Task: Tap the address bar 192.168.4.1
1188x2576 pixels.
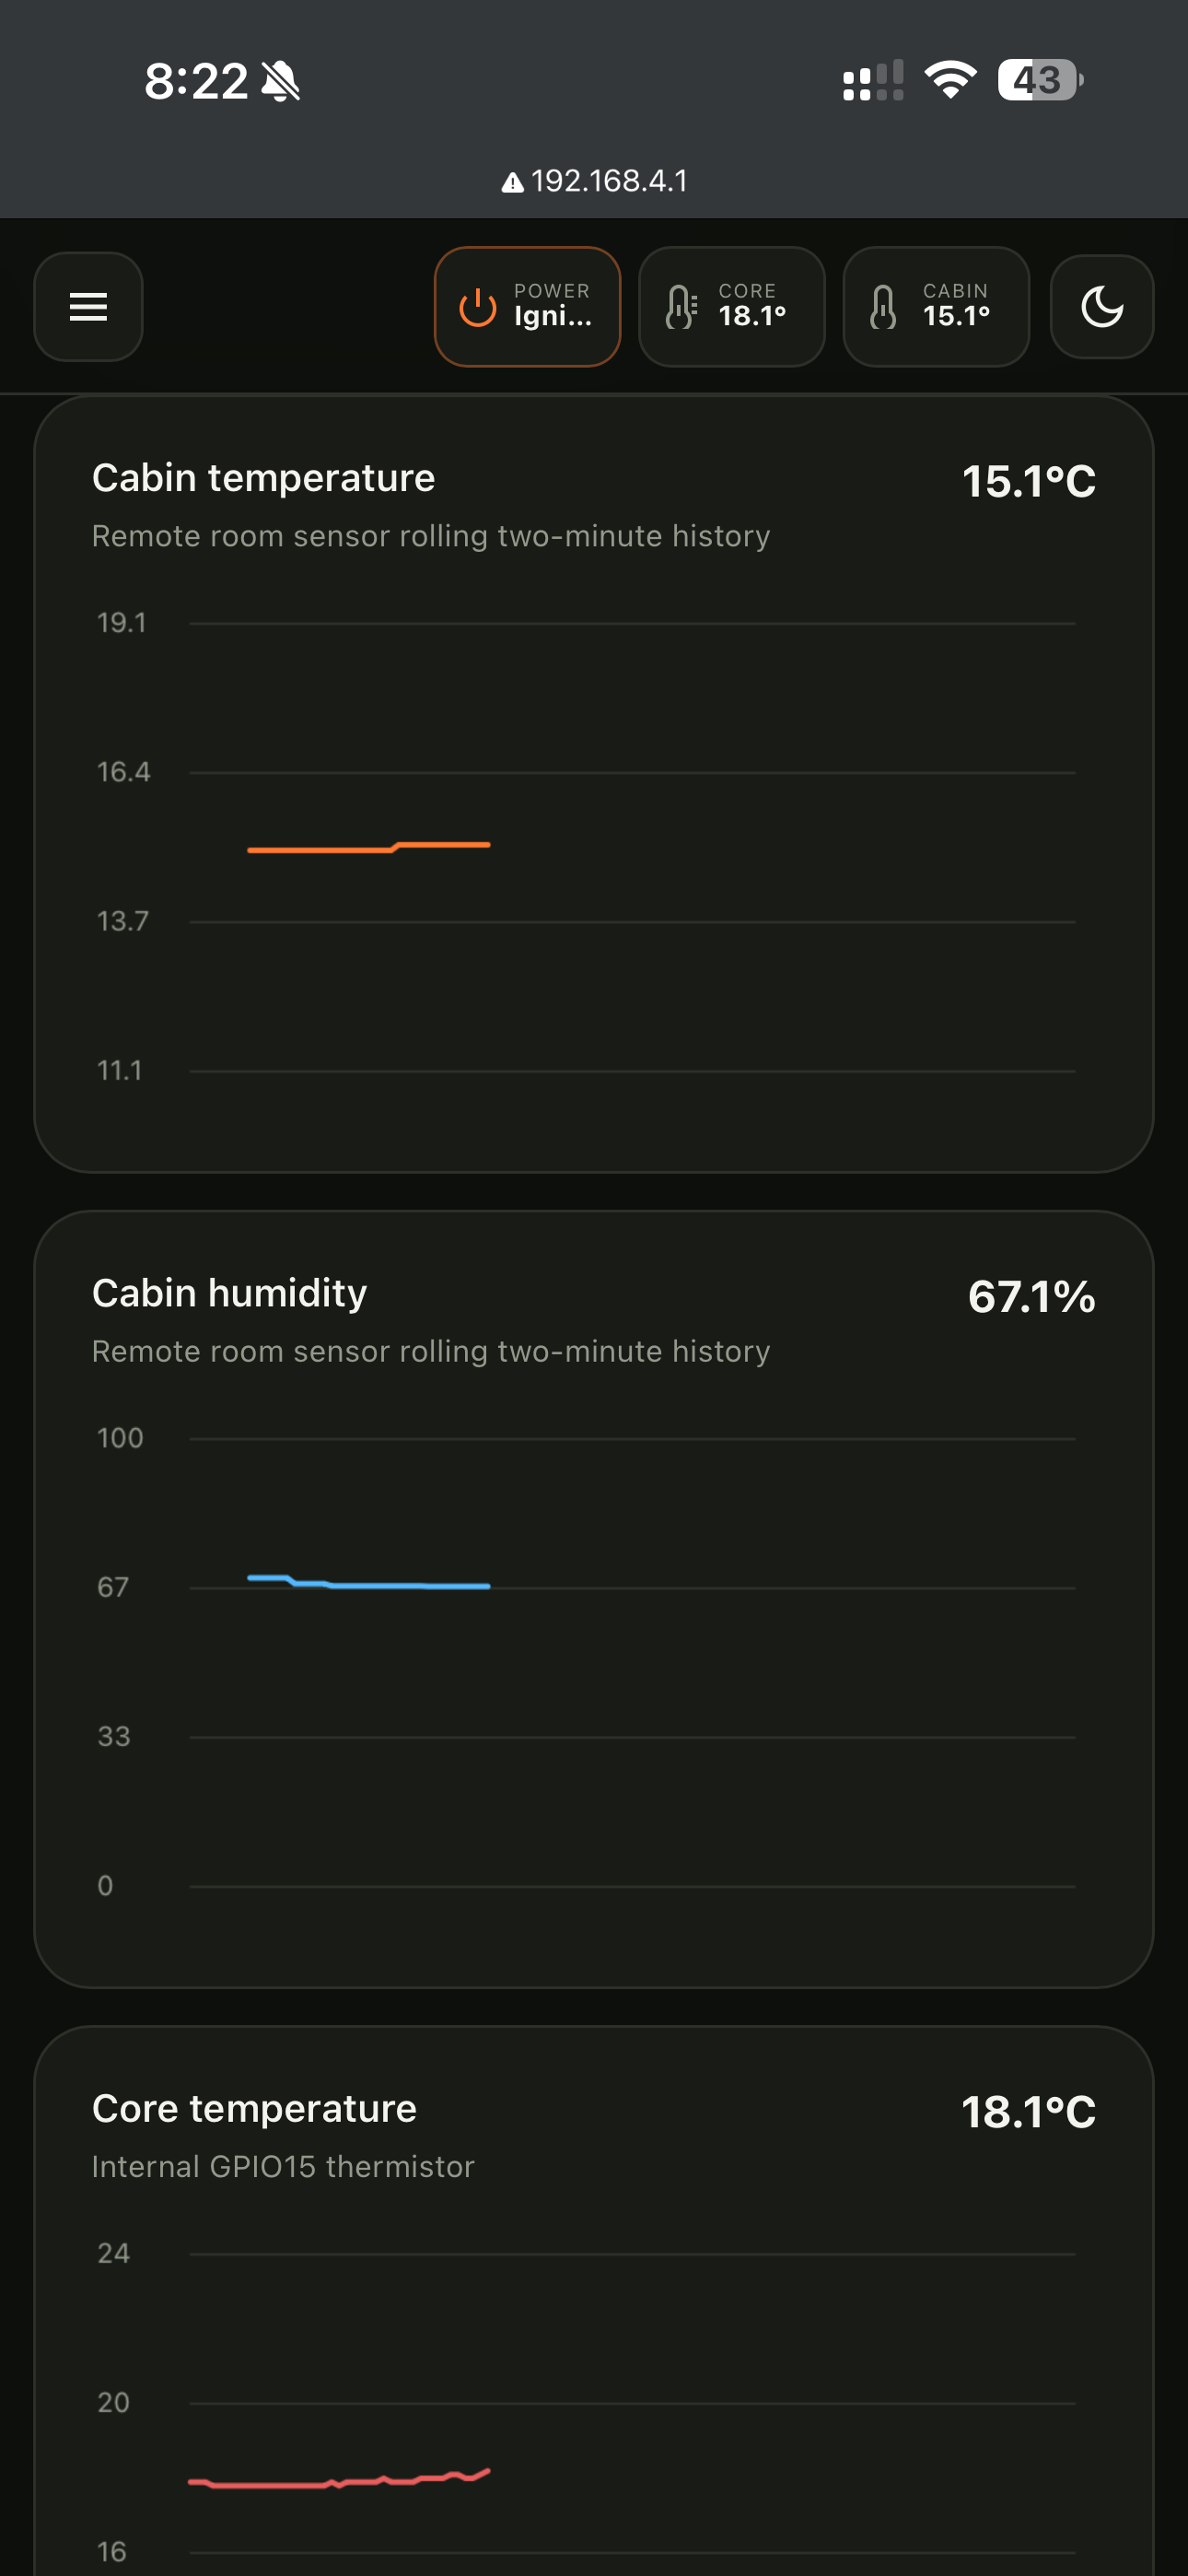Action: coord(595,181)
